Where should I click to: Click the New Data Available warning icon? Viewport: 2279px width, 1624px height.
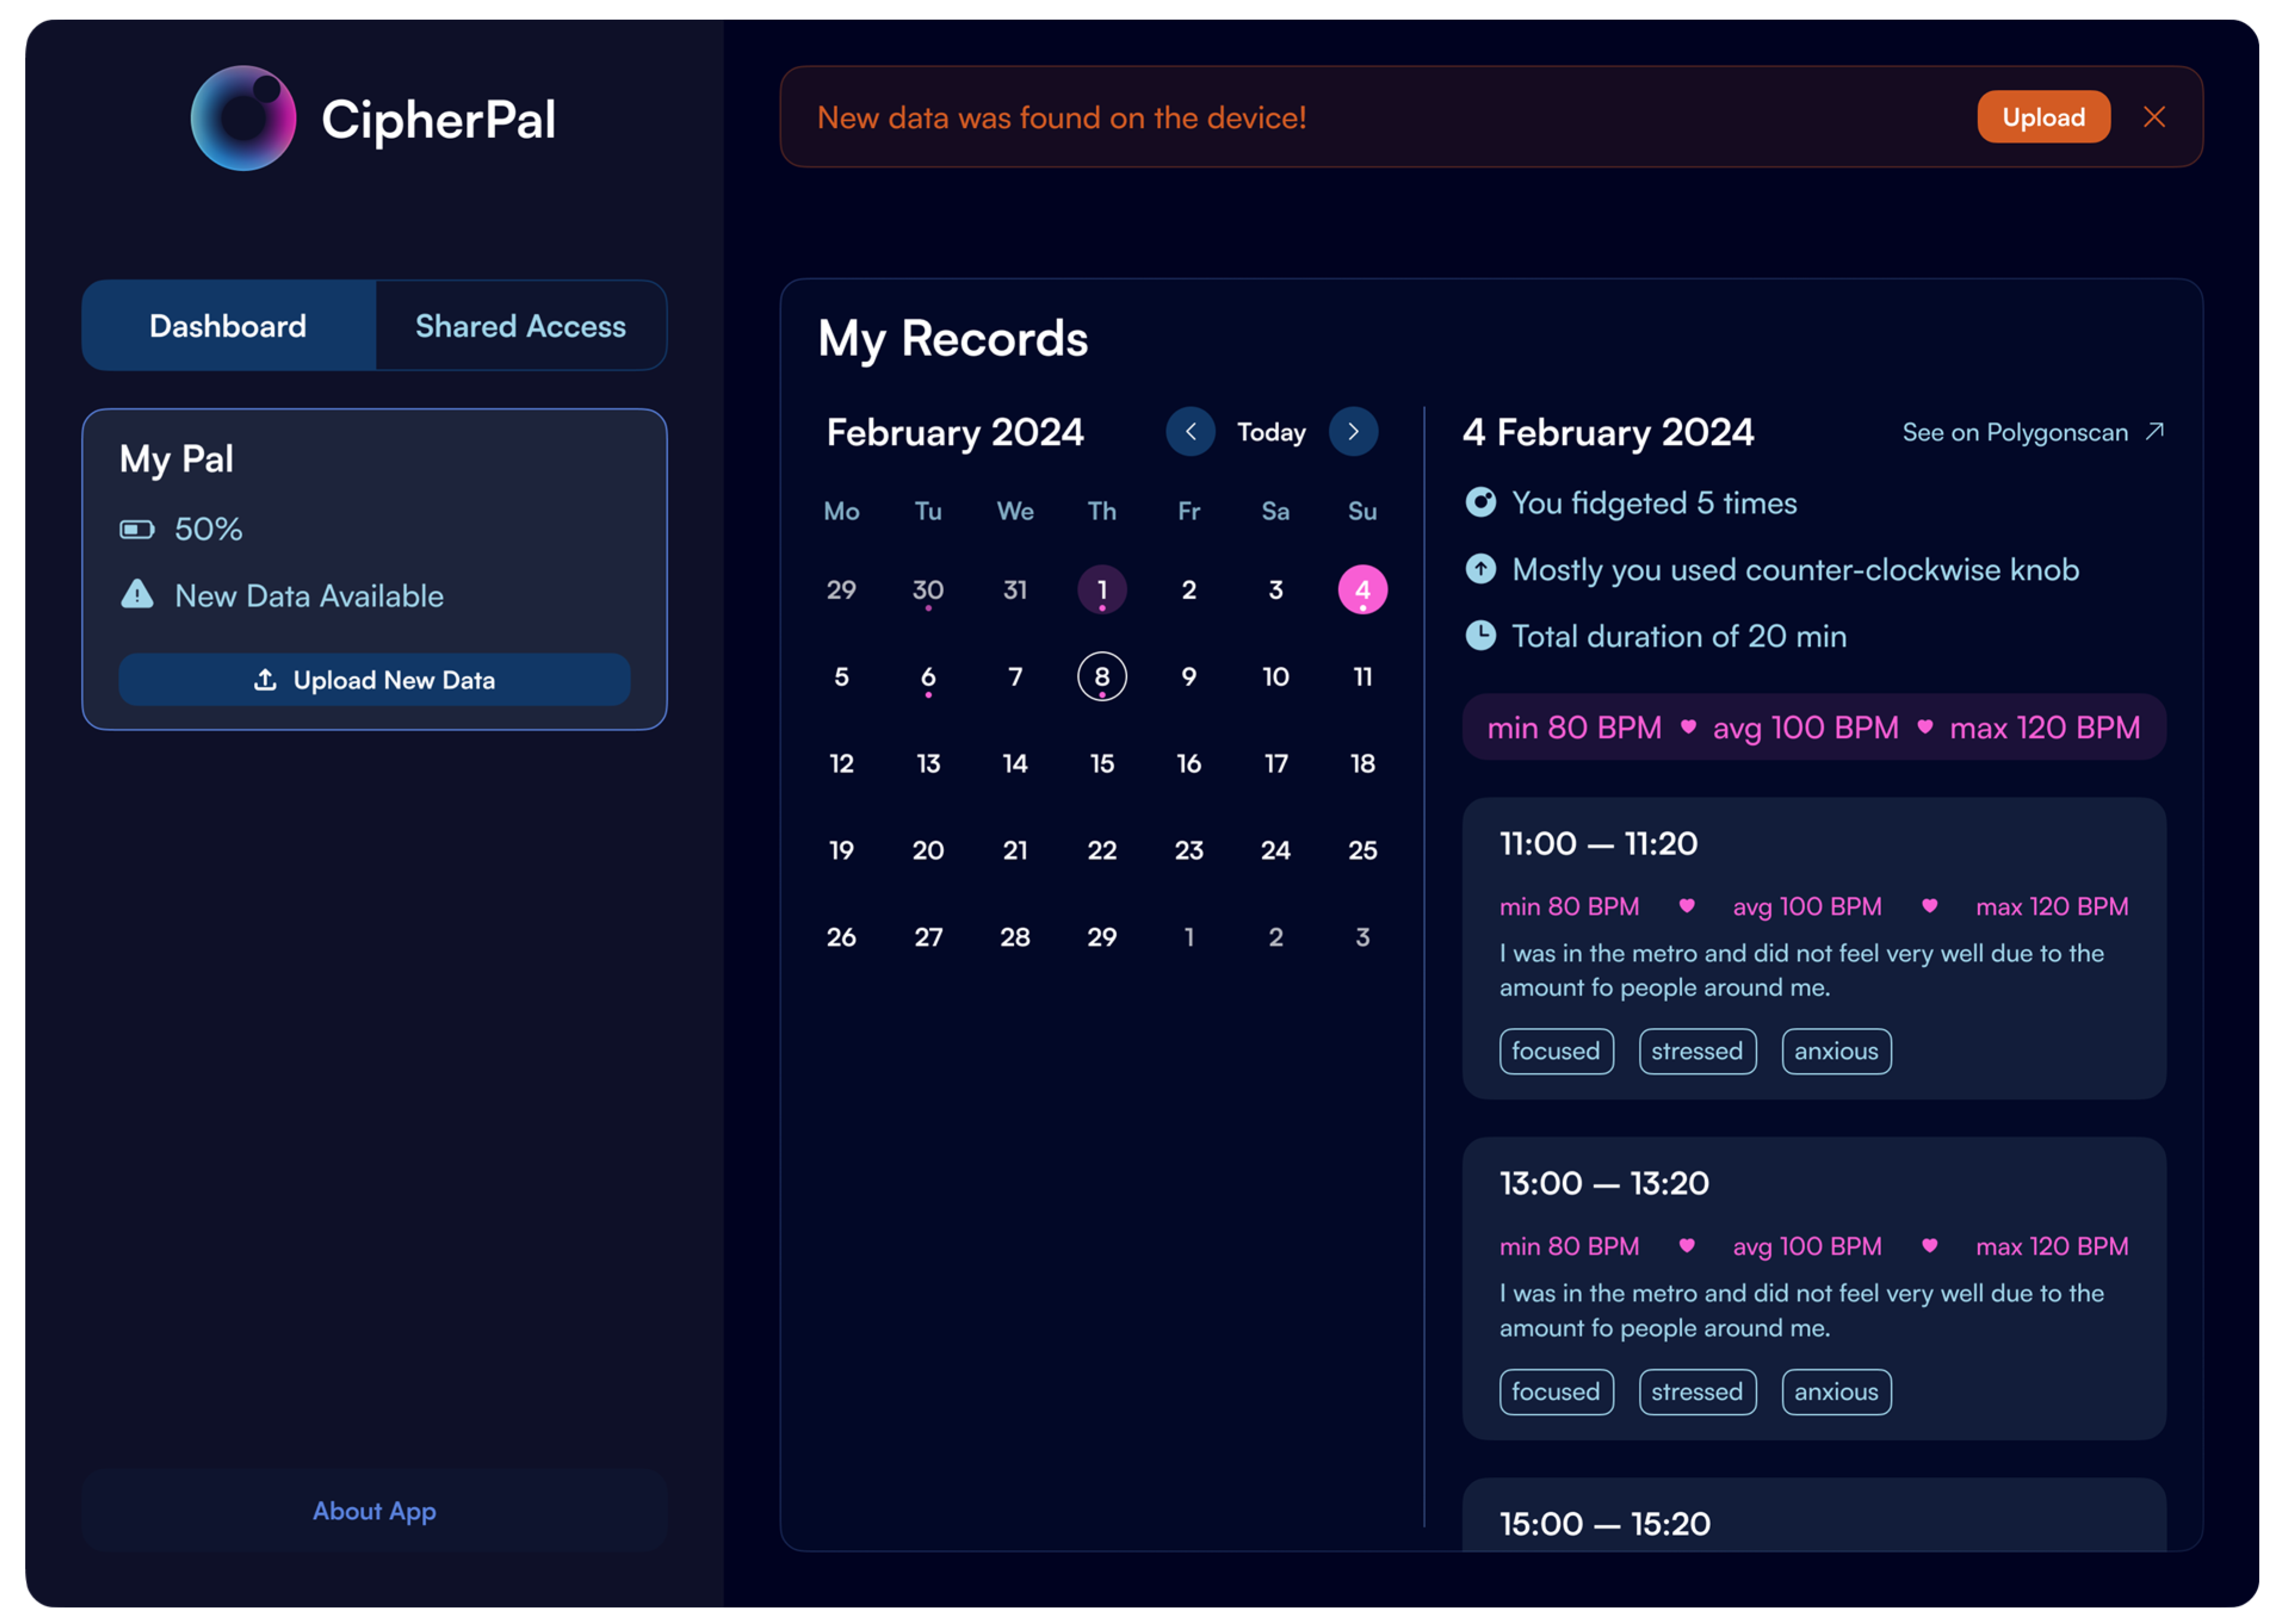tap(137, 595)
